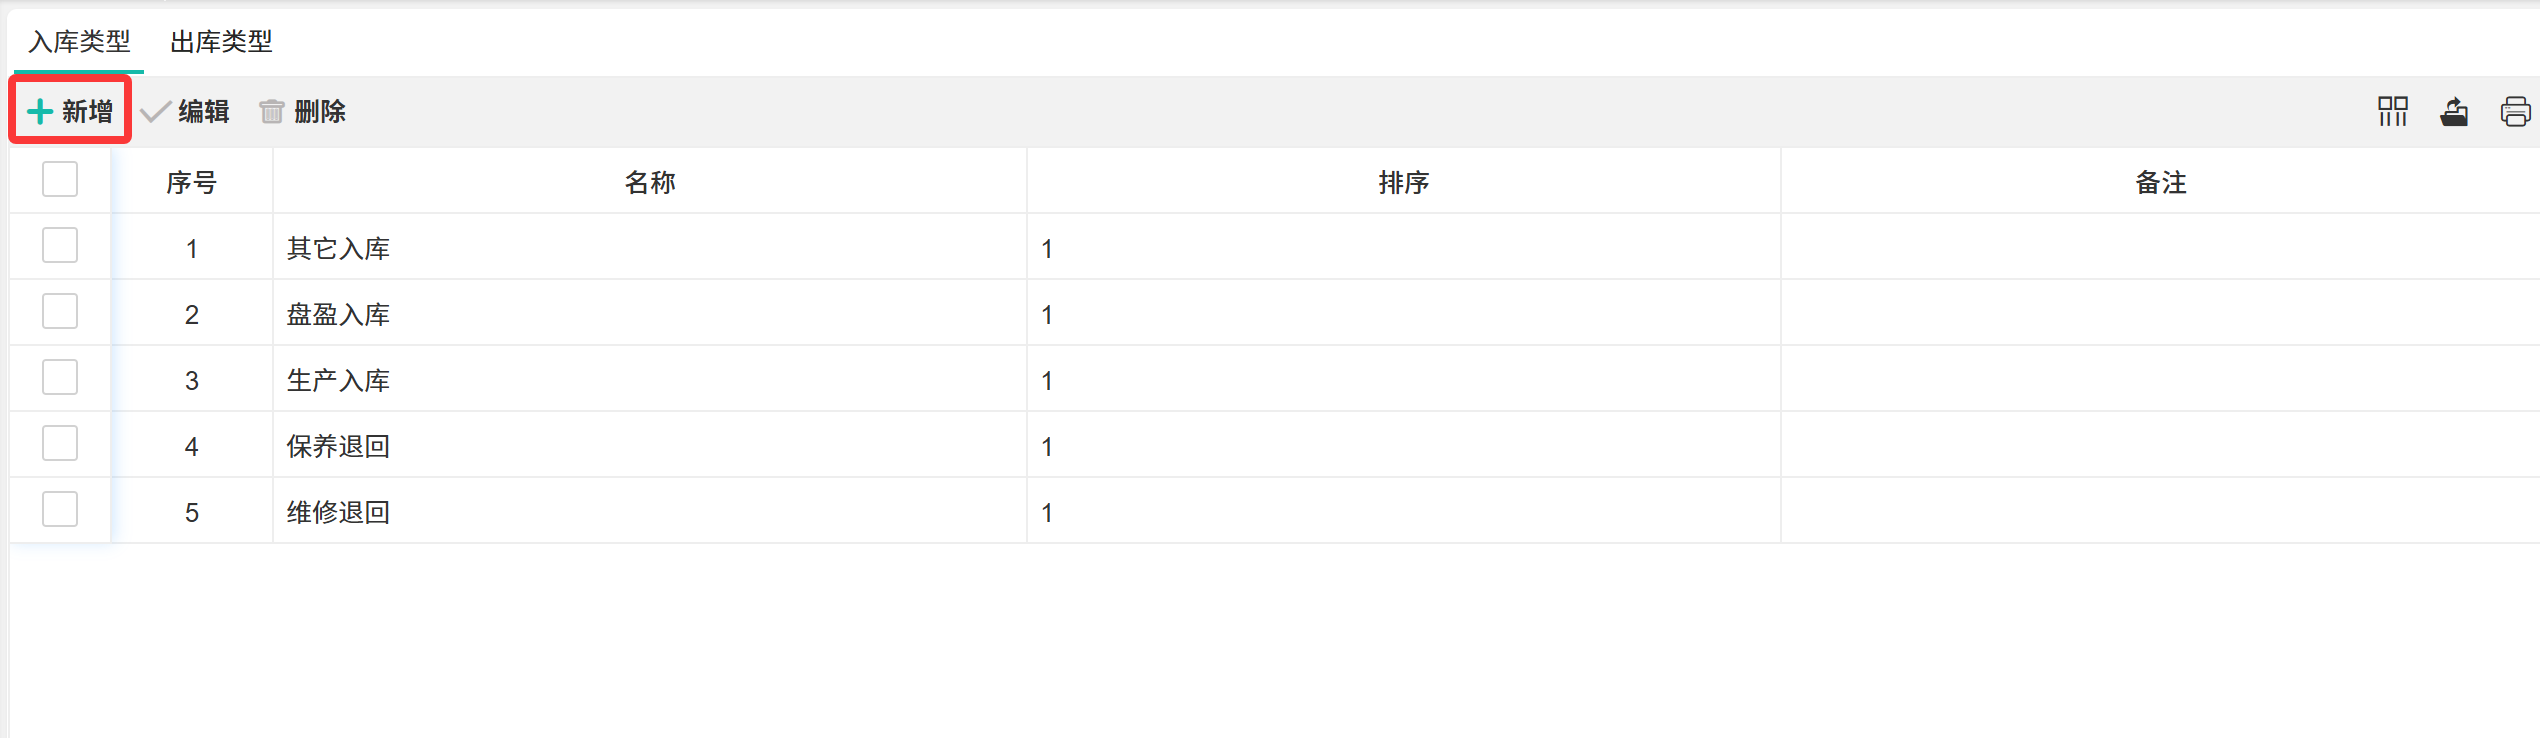The image size is (2540, 738).
Task: Click the 排序 column header
Action: click(x=1403, y=182)
